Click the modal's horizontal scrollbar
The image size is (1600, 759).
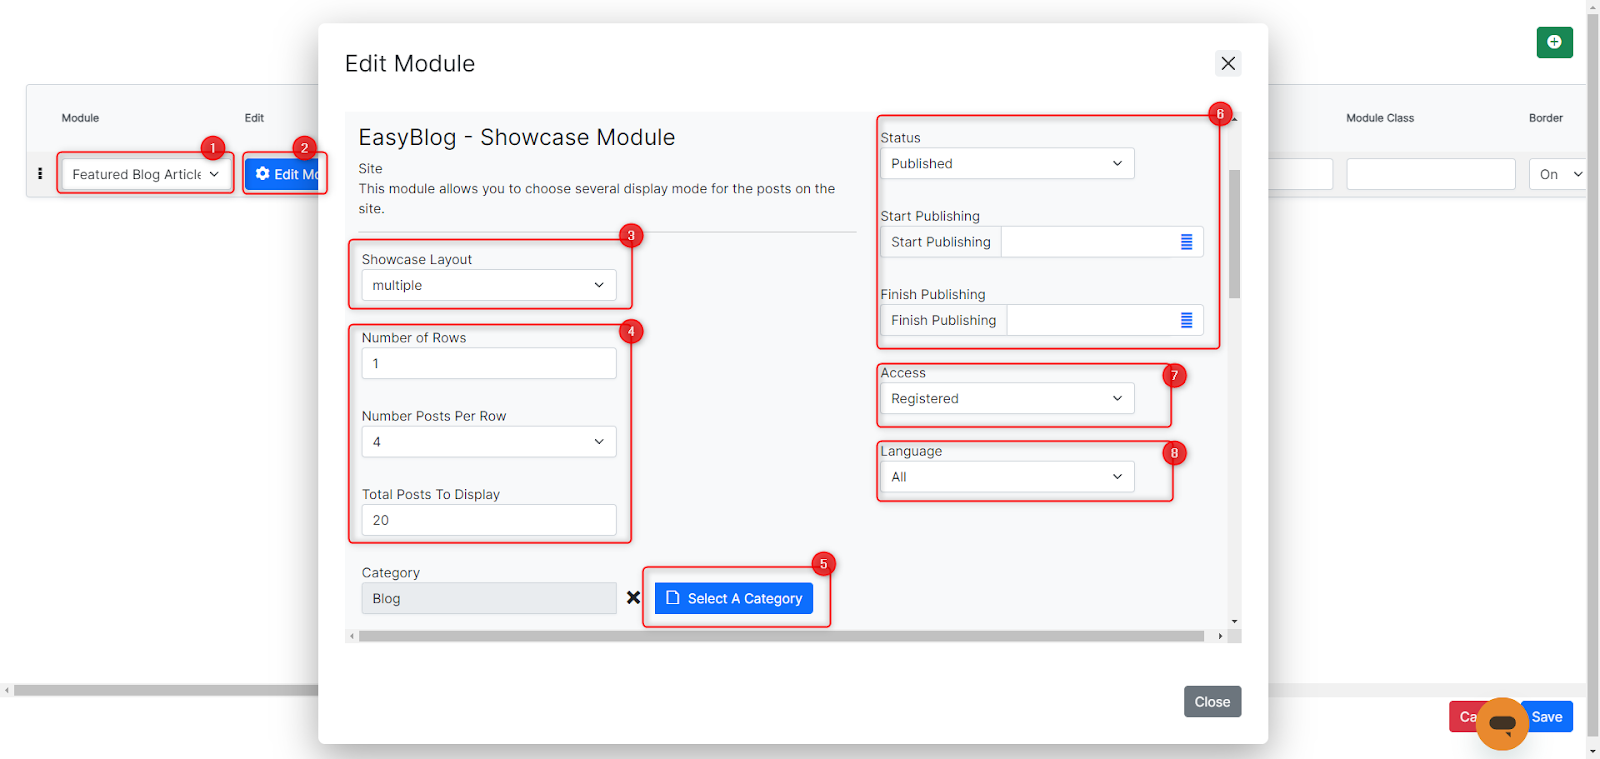point(780,636)
